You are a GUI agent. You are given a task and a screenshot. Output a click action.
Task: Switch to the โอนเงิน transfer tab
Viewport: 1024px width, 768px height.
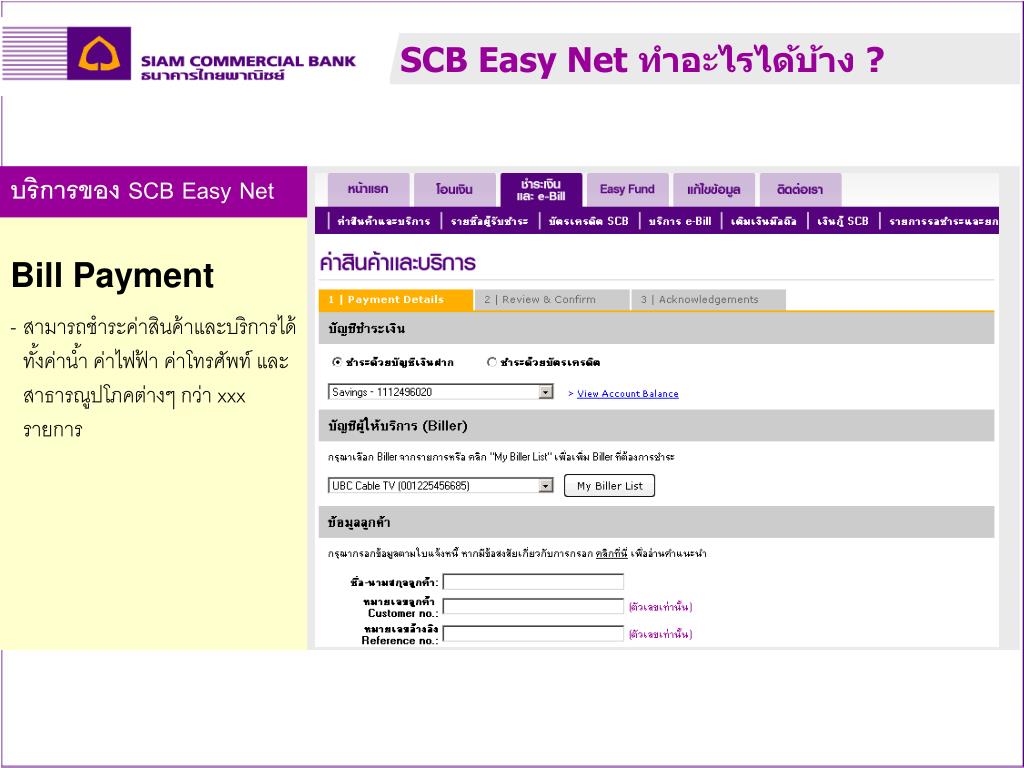tap(455, 189)
